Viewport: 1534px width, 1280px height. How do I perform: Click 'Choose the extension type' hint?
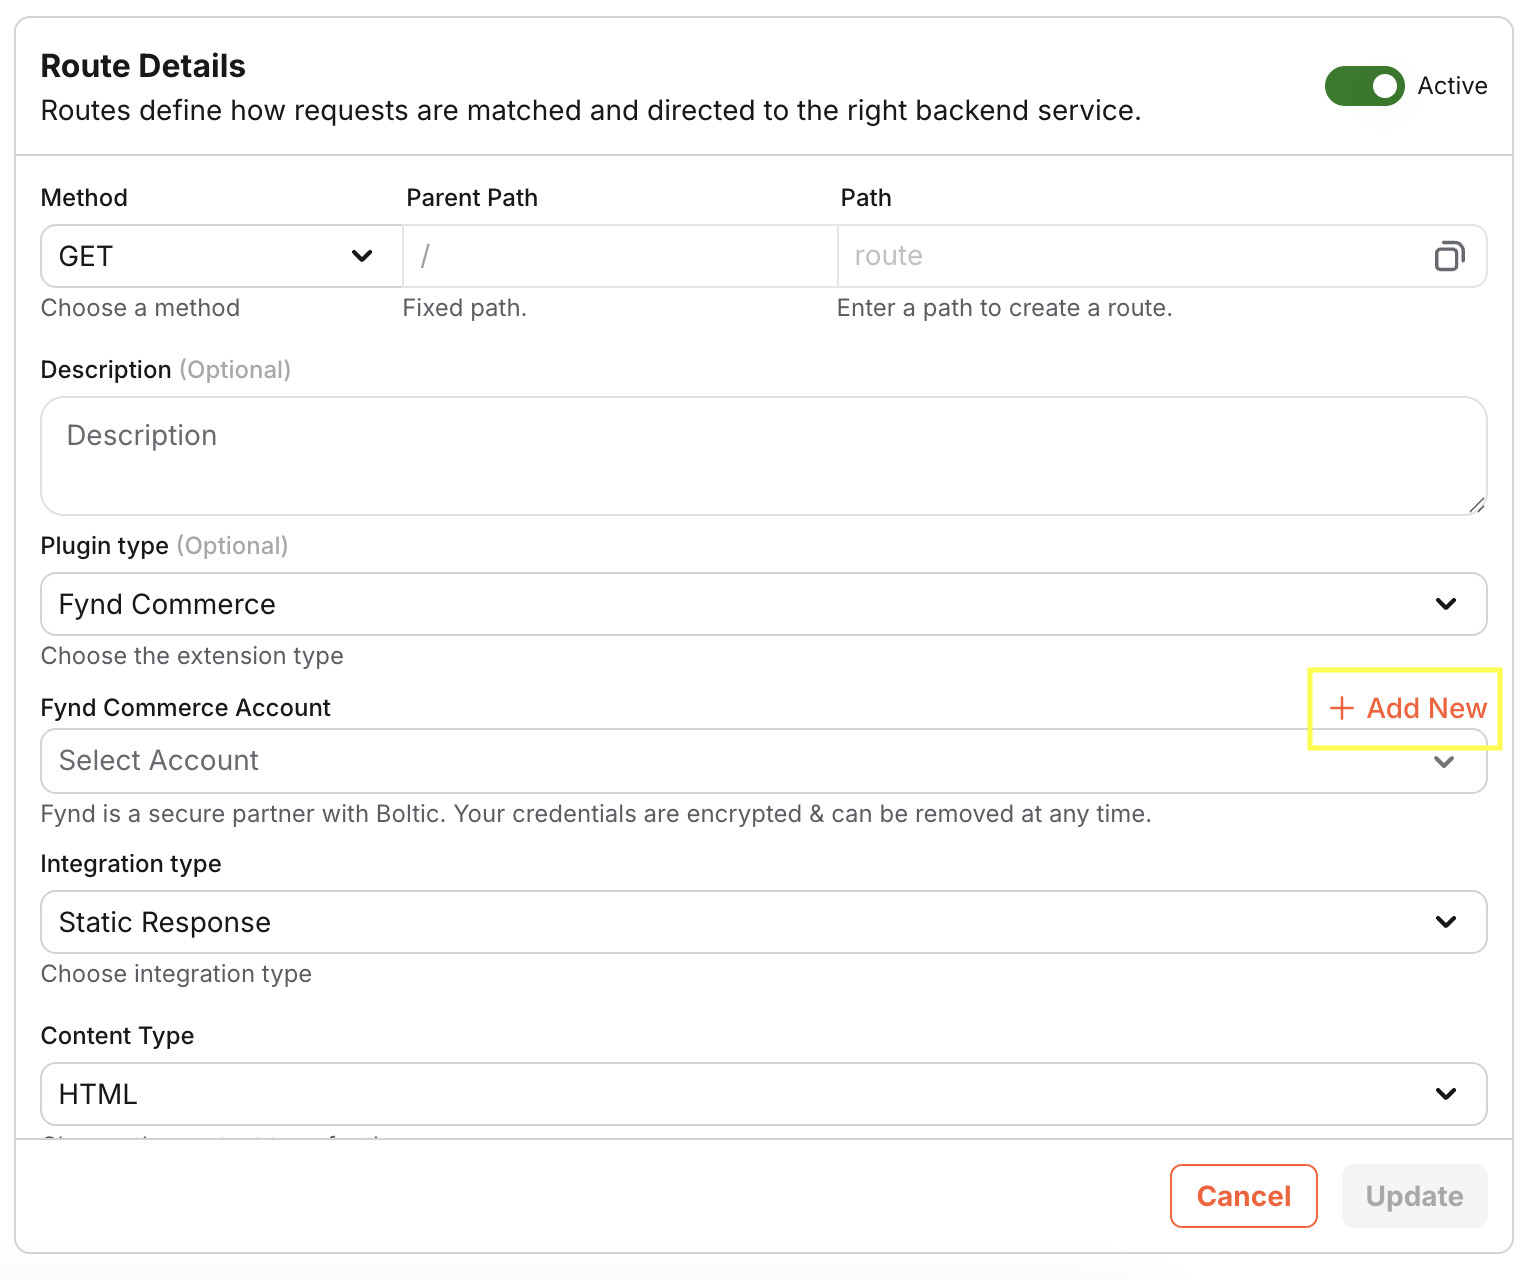(192, 656)
